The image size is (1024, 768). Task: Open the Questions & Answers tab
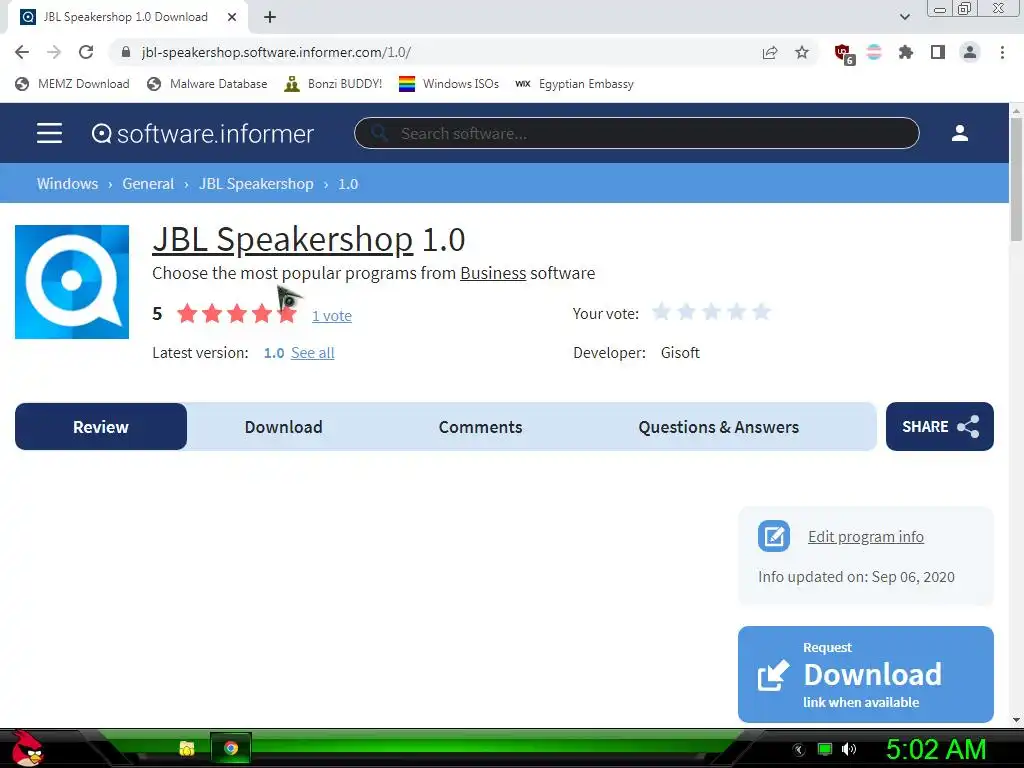click(x=718, y=426)
